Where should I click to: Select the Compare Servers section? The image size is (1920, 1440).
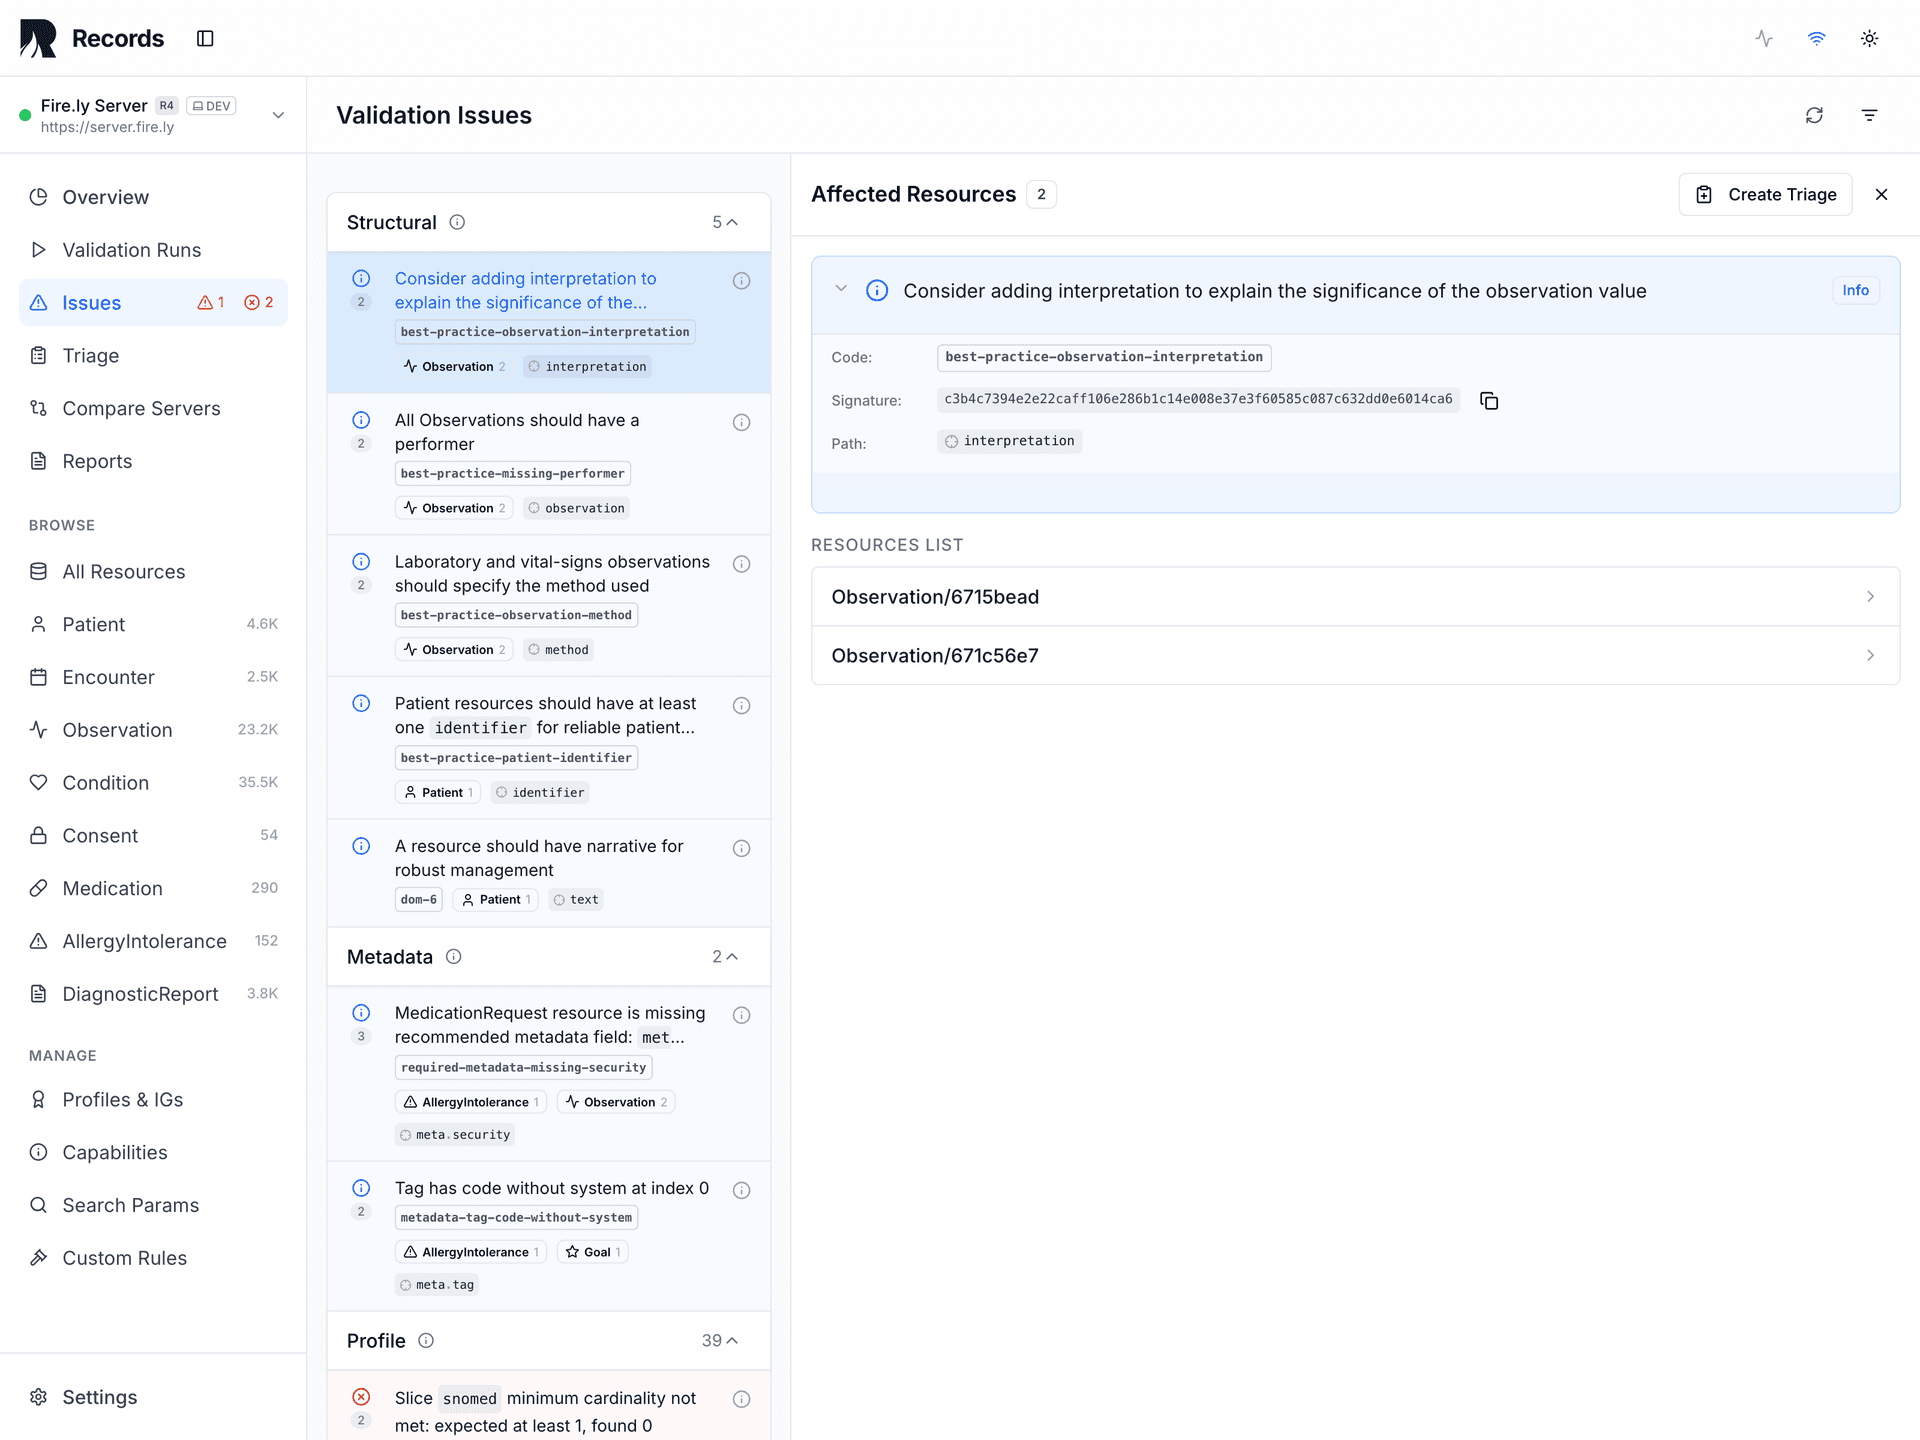tap(141, 408)
